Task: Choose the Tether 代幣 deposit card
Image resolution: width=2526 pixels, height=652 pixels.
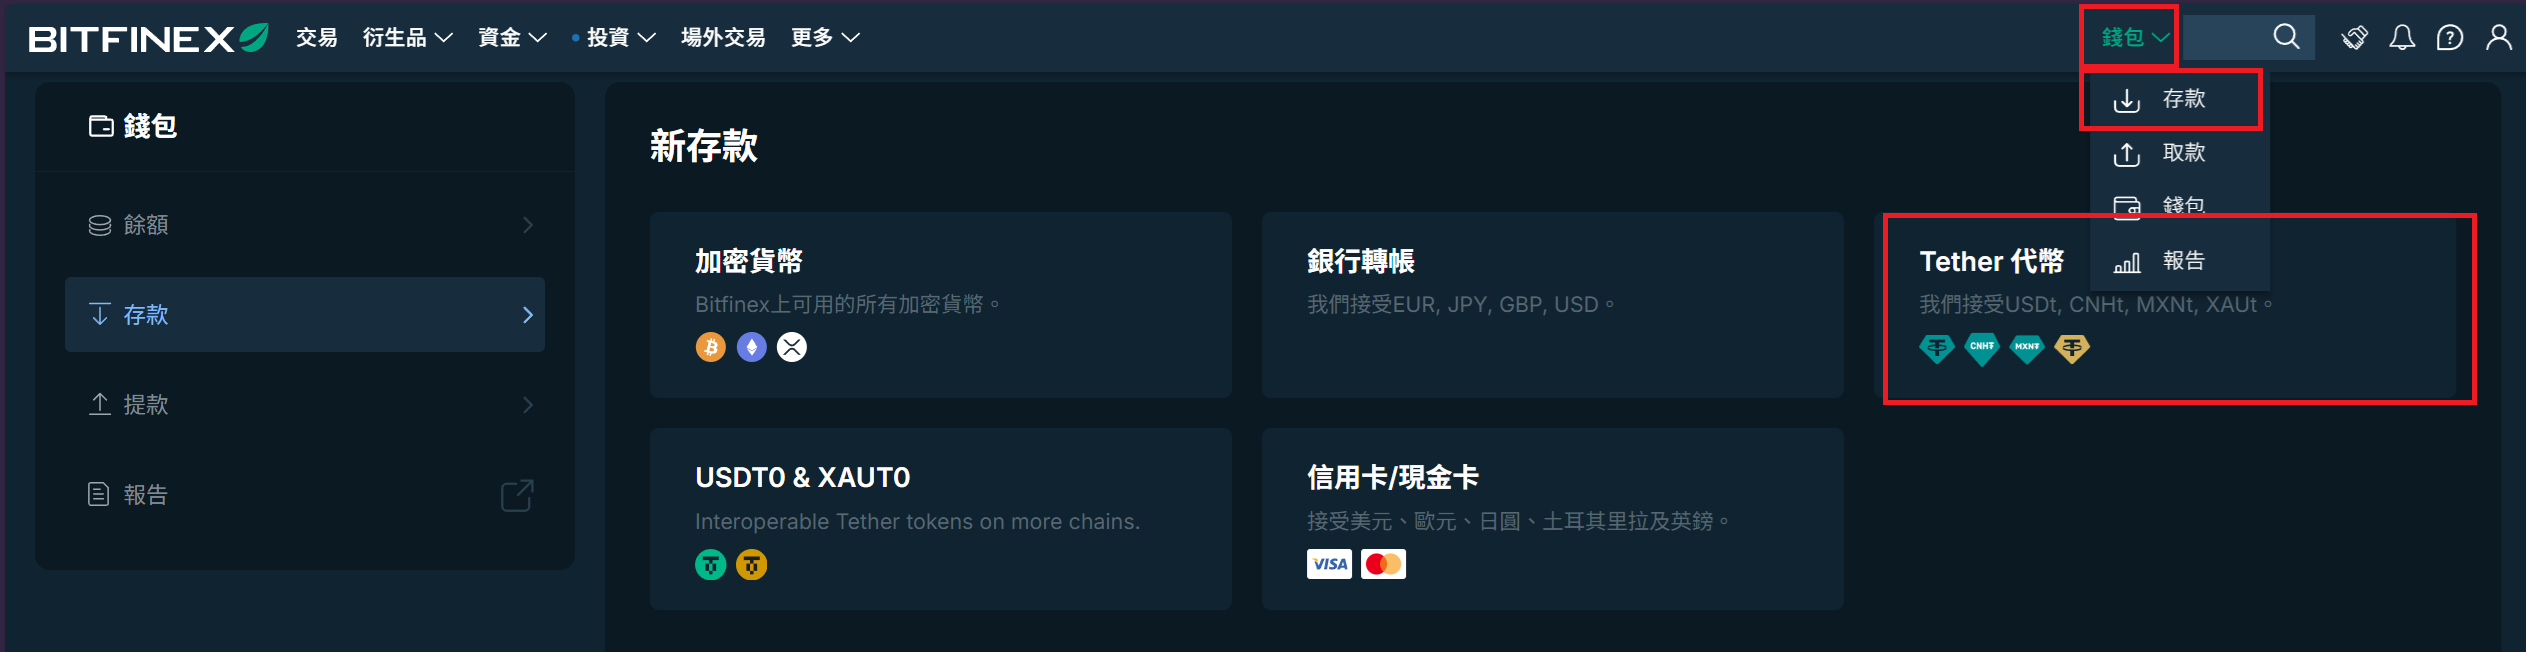Action: point(2165,305)
